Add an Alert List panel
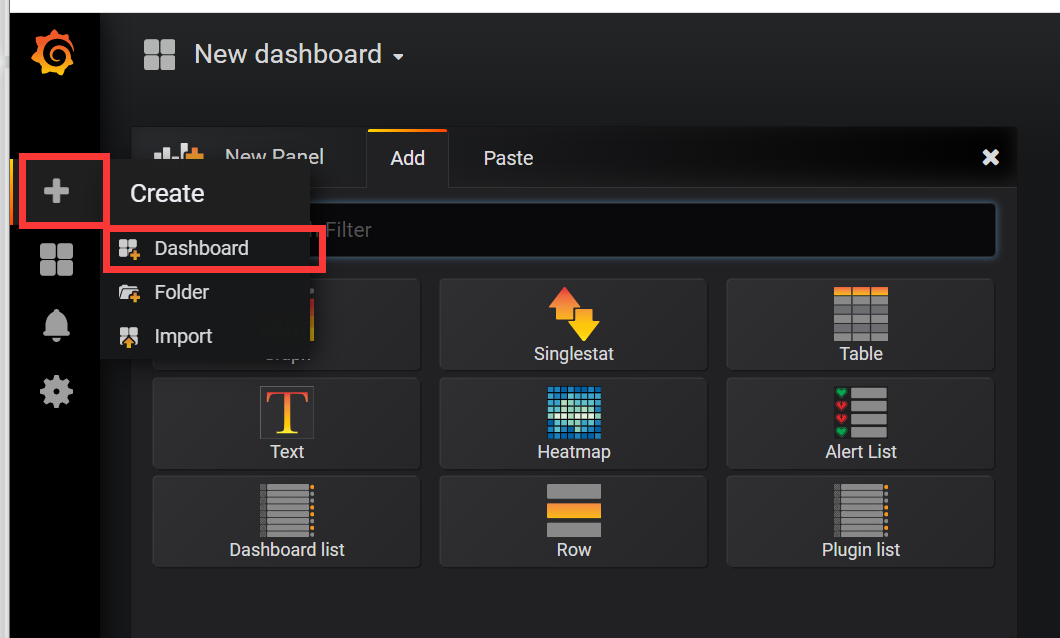Screen dimensions: 1060x638 point(861,423)
